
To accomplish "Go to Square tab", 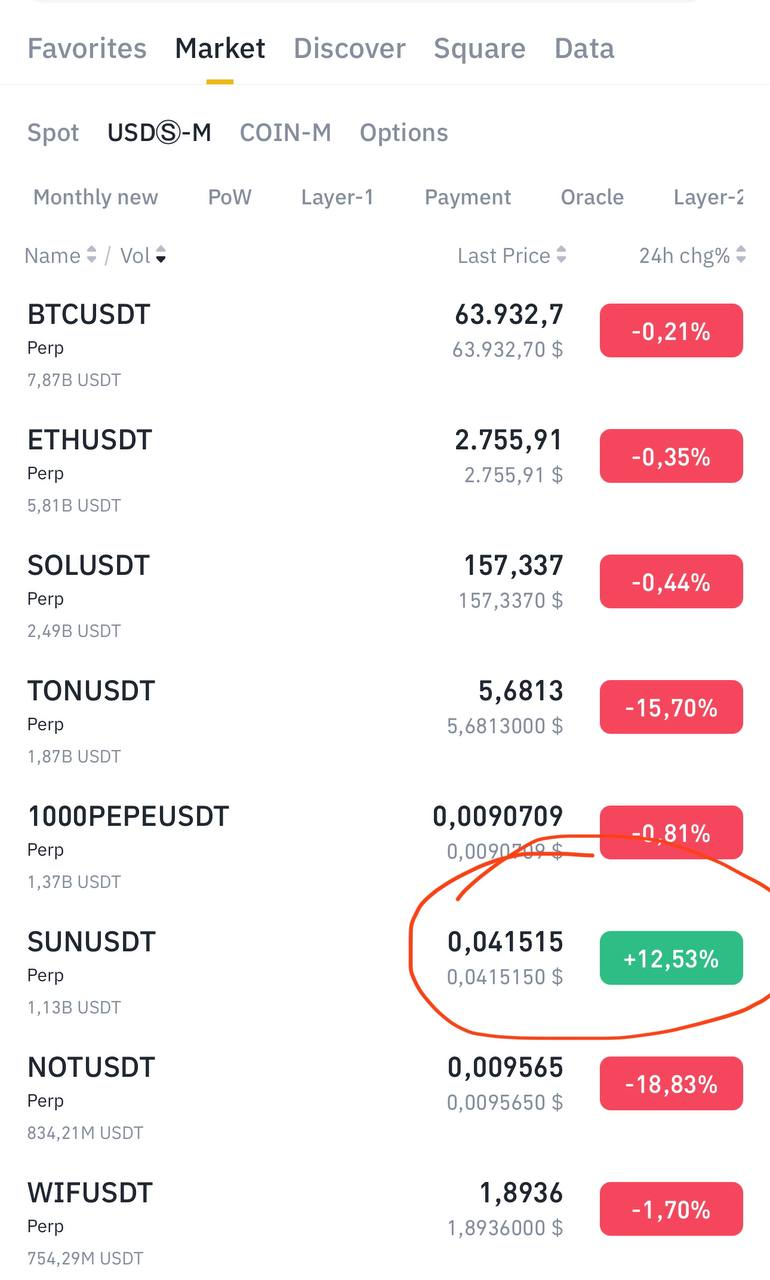I will point(479,48).
